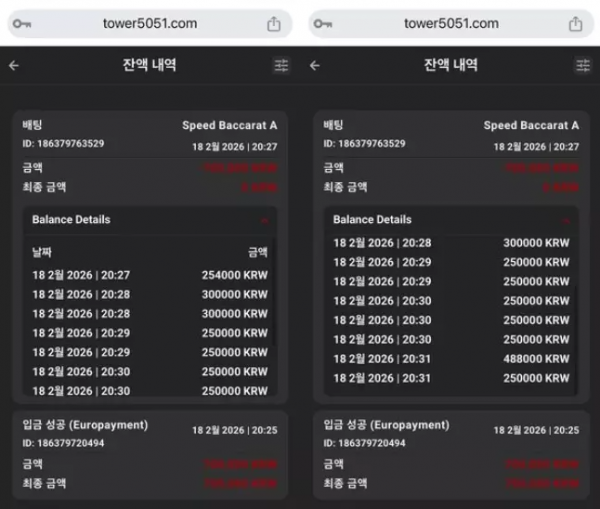
Task: Tap the key icon in left address bar
Action: [x=21, y=24]
